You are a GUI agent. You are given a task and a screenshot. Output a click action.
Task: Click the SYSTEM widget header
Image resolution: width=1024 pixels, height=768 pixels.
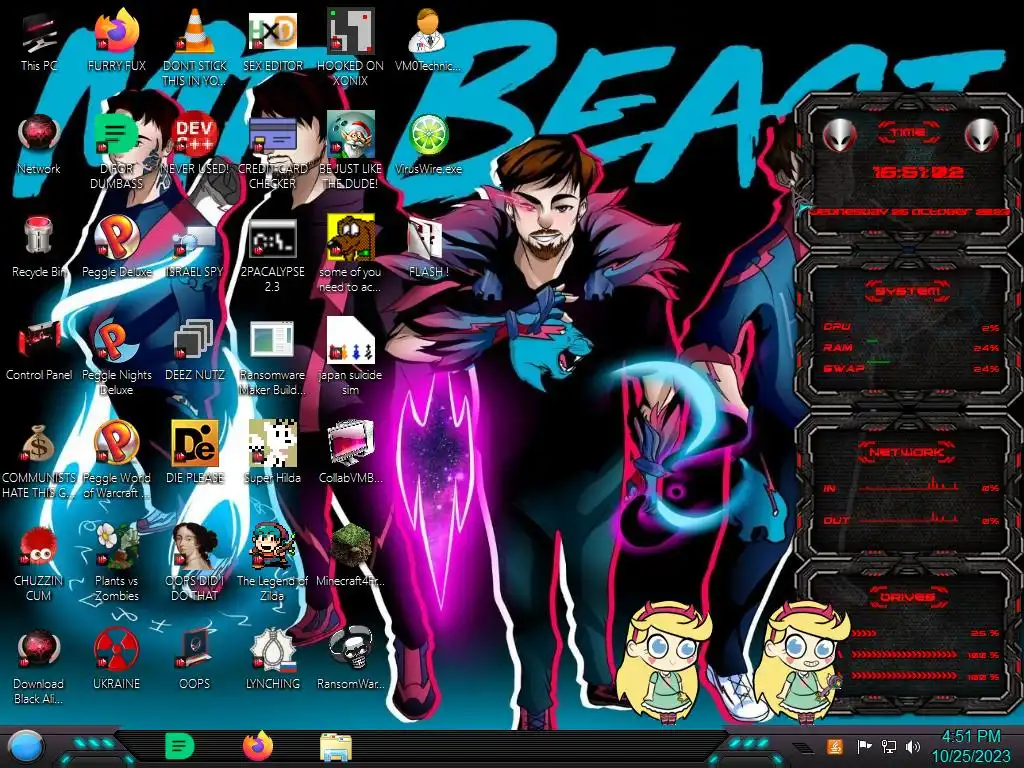tap(908, 291)
